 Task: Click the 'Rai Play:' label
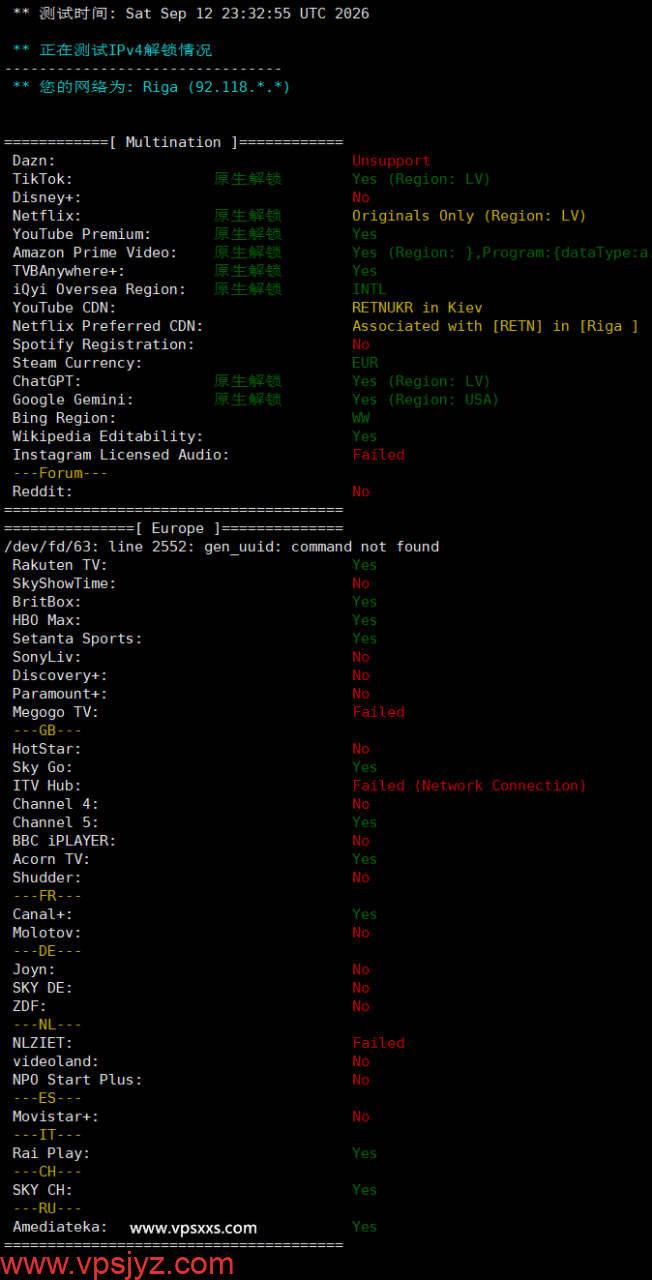click(x=51, y=1153)
